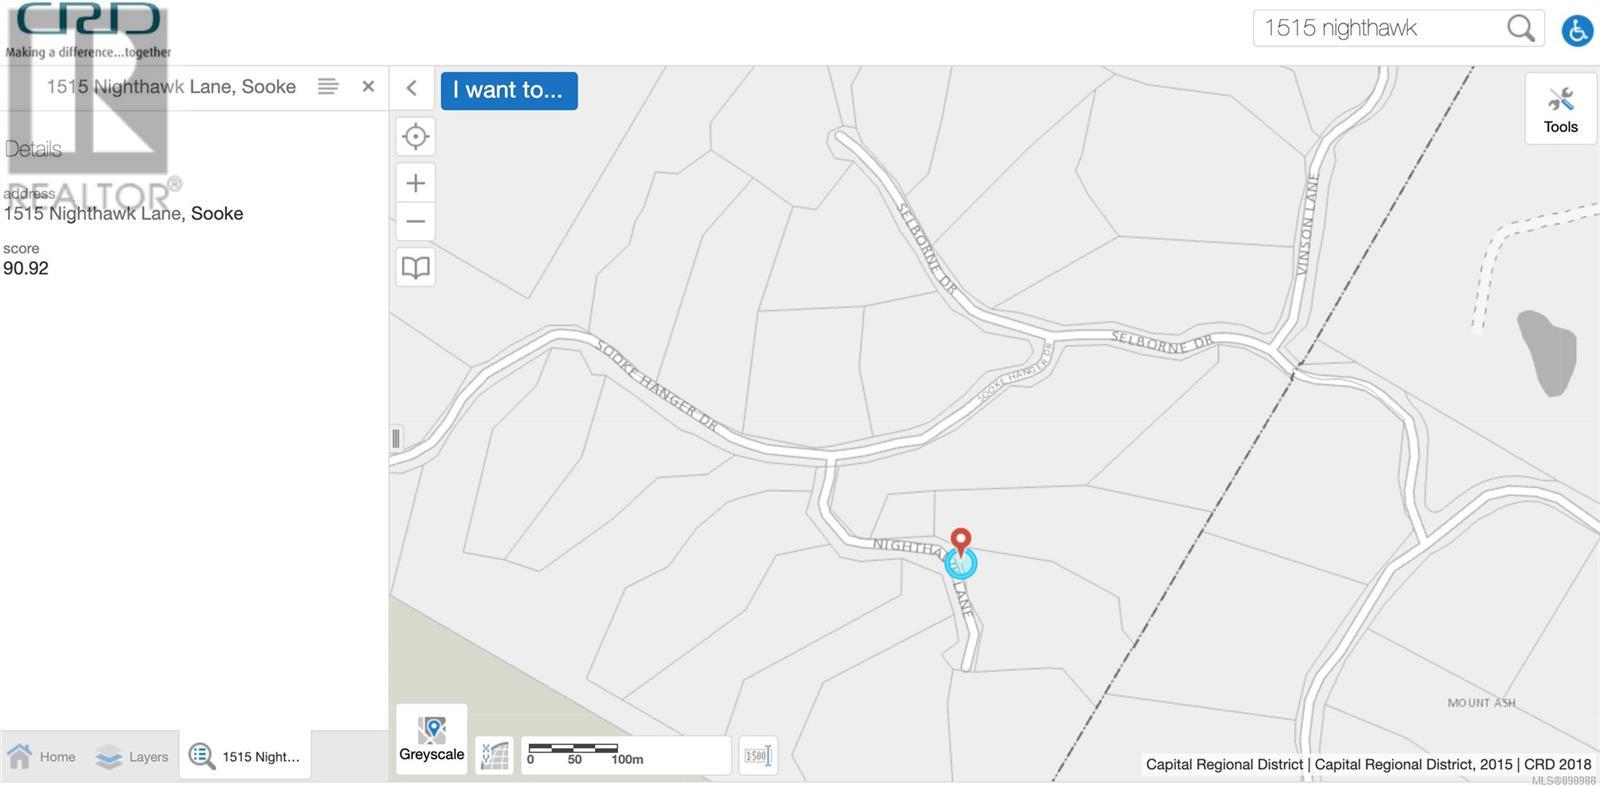The width and height of the screenshot is (1600, 787).
Task: Click the red location pin marker
Action: click(960, 543)
